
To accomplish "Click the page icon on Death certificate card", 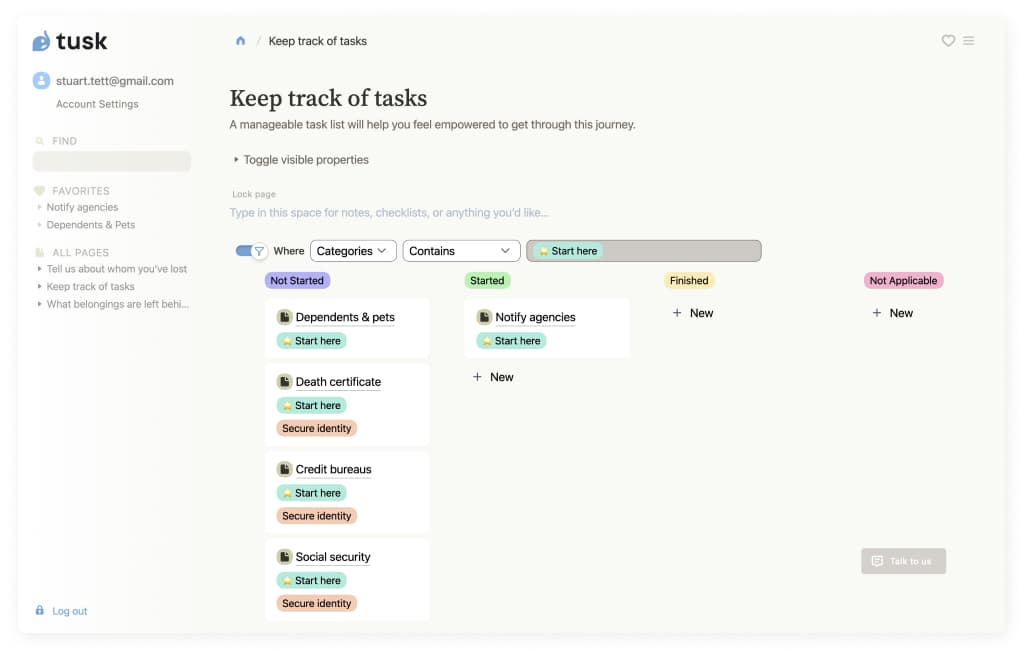I will (284, 382).
